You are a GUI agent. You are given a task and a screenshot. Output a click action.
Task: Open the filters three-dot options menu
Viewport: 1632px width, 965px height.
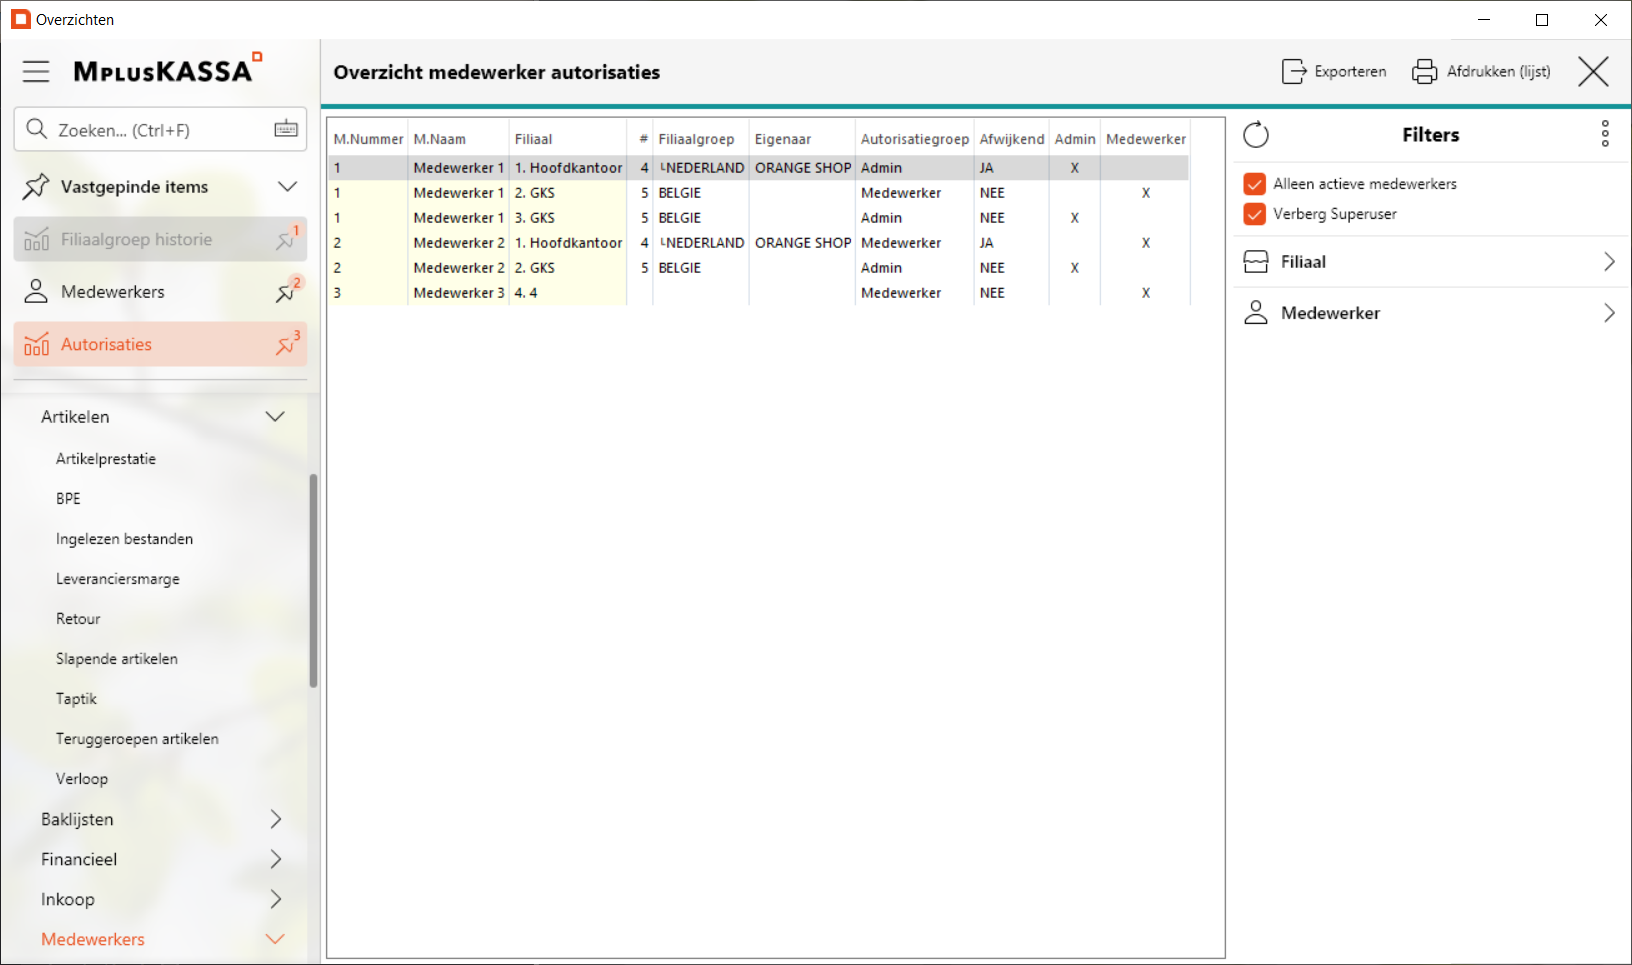pyautogui.click(x=1605, y=134)
